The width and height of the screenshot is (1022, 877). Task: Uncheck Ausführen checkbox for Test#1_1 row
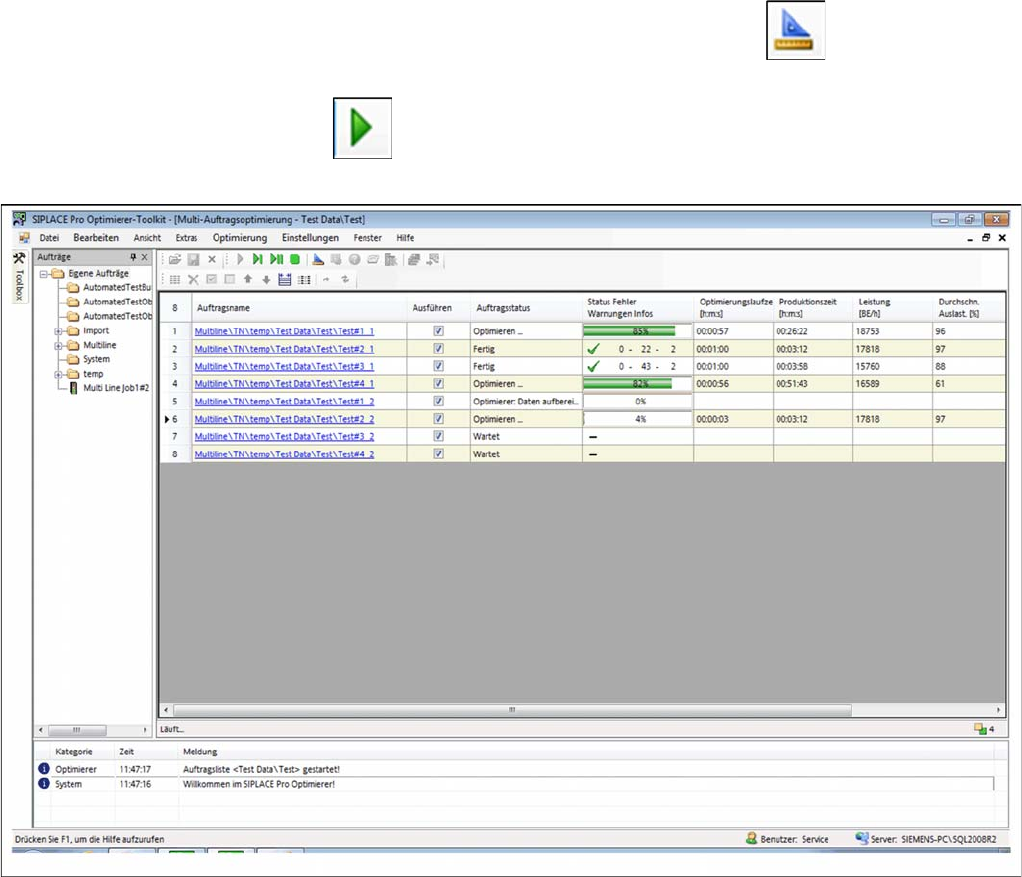pyautogui.click(x=438, y=330)
